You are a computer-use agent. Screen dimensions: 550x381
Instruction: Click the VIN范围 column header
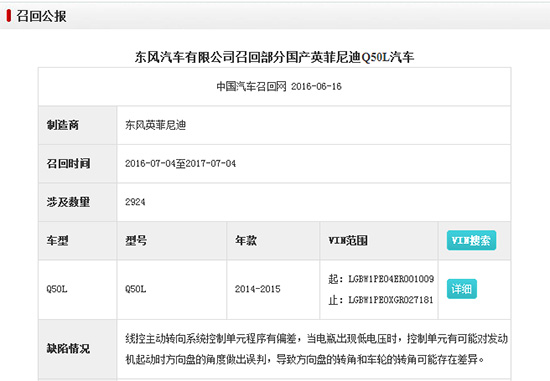click(348, 241)
